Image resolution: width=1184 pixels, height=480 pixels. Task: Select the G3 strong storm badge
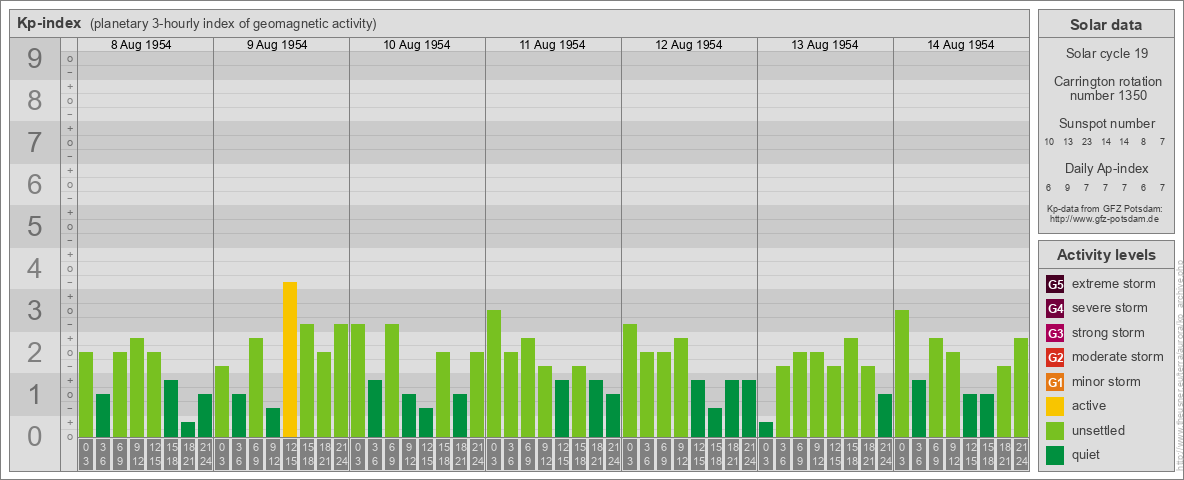pyautogui.click(x=1055, y=333)
